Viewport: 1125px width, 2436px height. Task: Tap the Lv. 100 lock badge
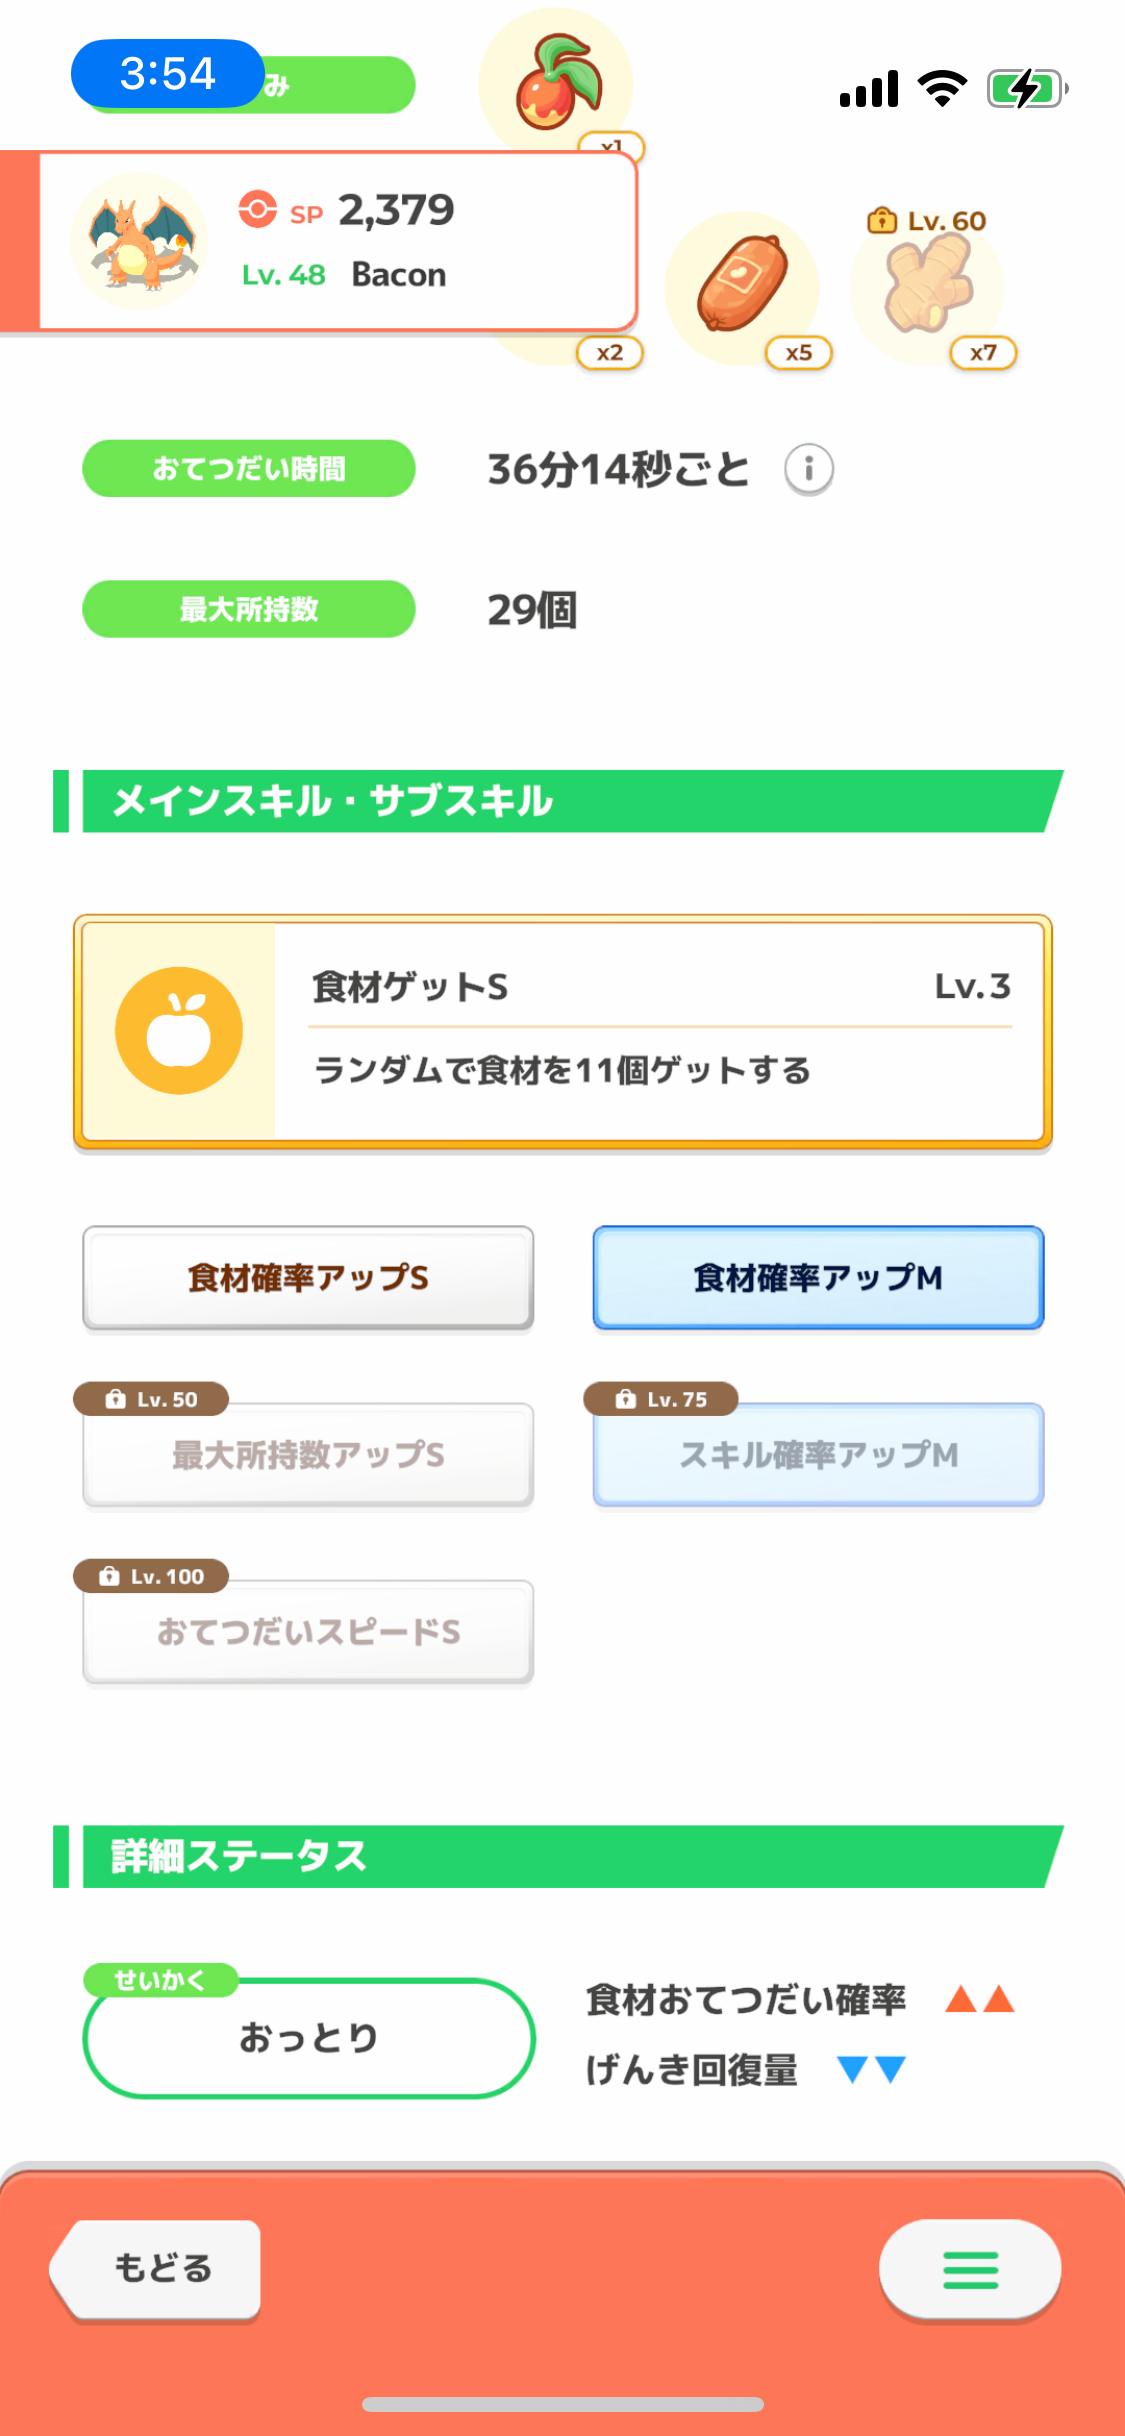click(x=152, y=1576)
